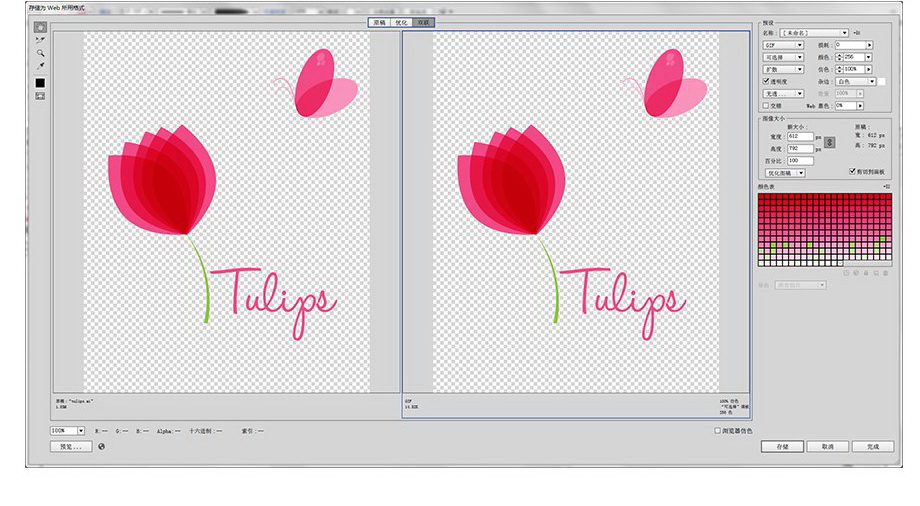Click the 预览 preview button
This screenshot has width=920, height=506.
pyautogui.click(x=70, y=447)
